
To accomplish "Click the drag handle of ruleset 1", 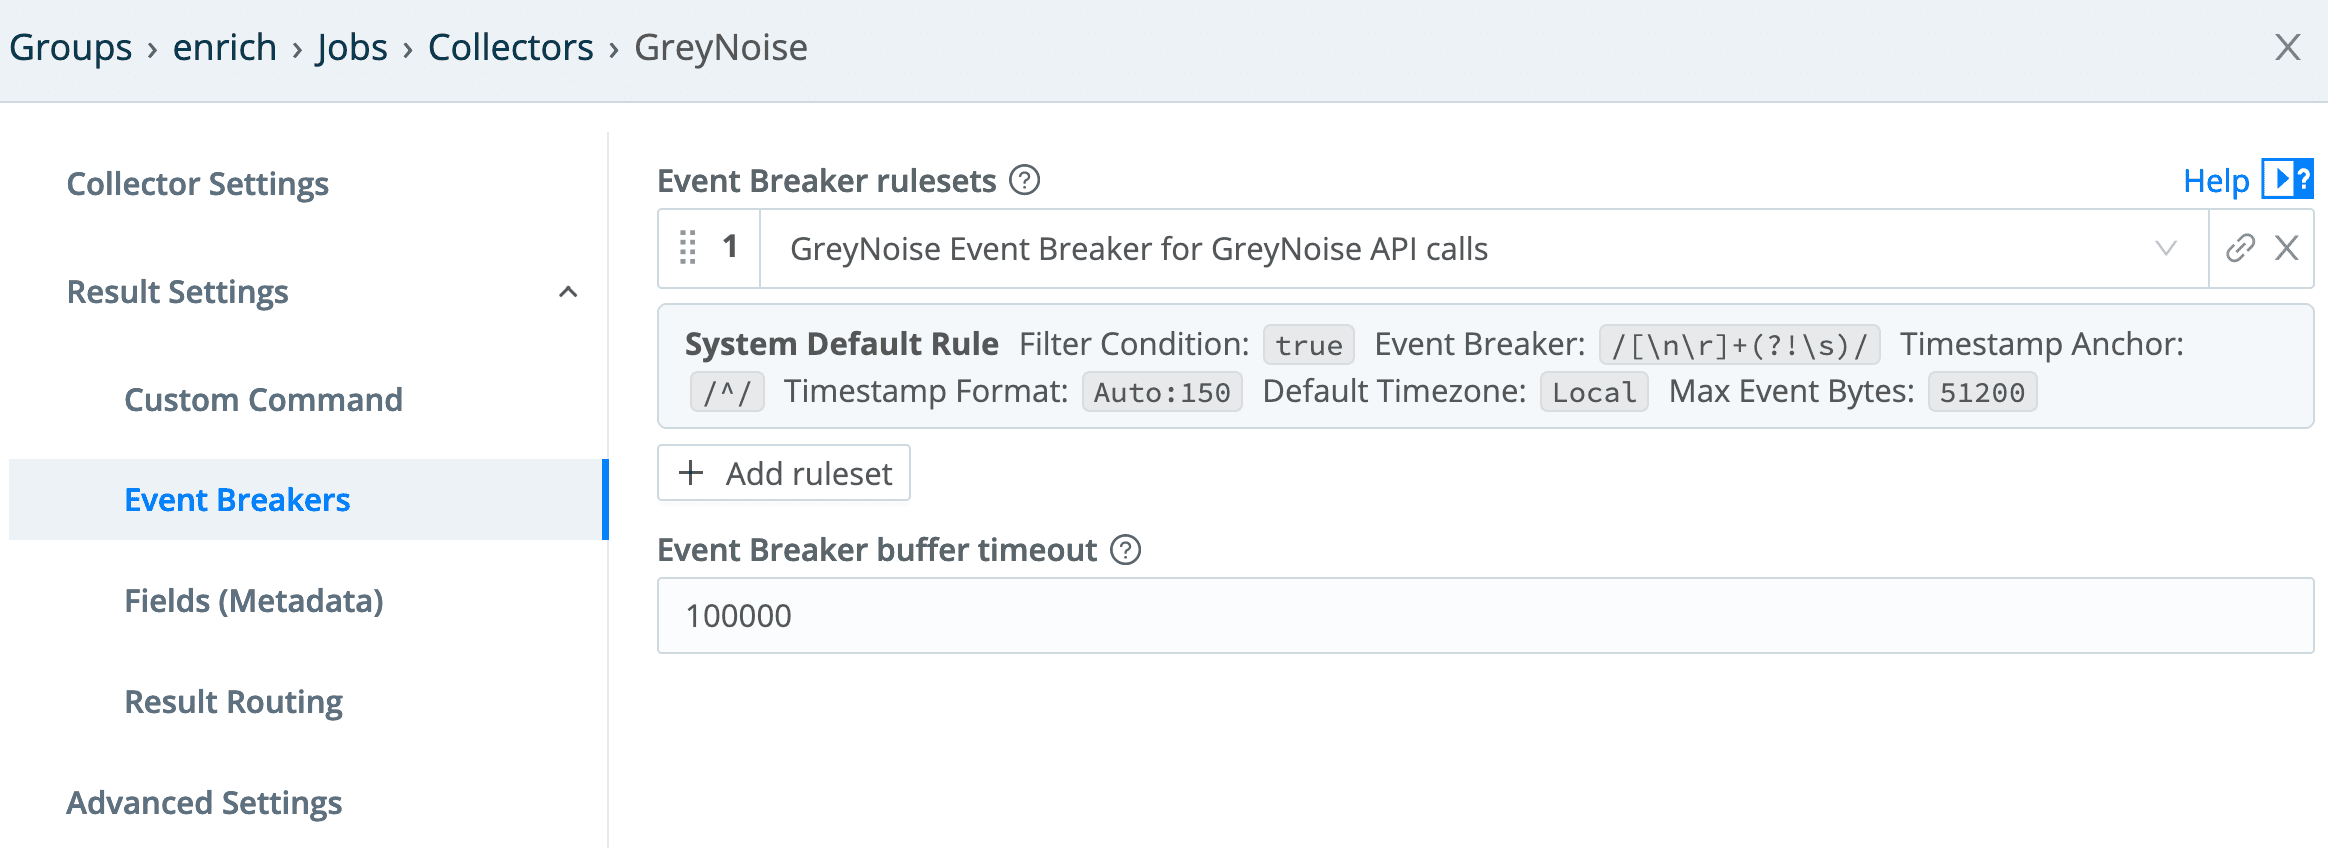I will (x=688, y=247).
